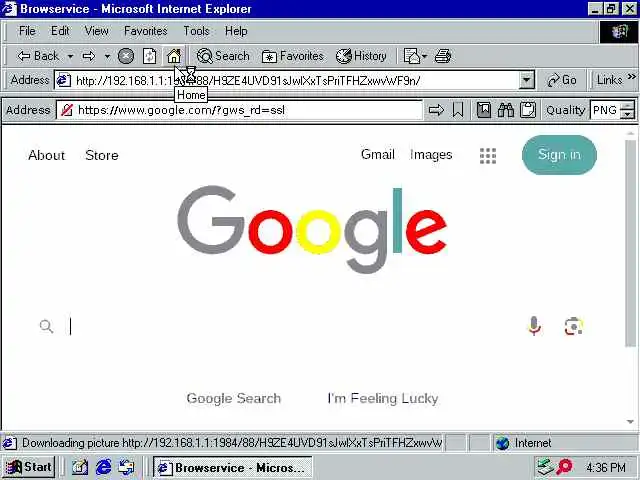Open the Google apps grid icon

coord(488,156)
